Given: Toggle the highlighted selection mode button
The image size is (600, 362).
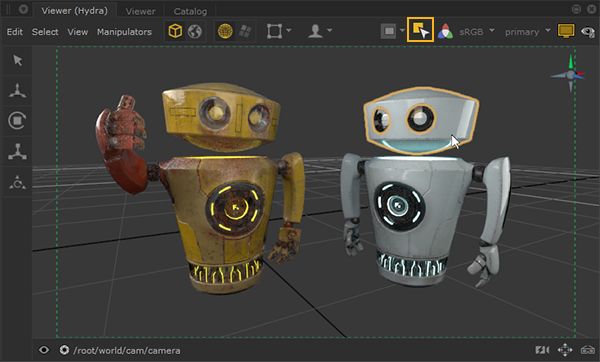Looking at the screenshot, I should pyautogui.click(x=420, y=29).
